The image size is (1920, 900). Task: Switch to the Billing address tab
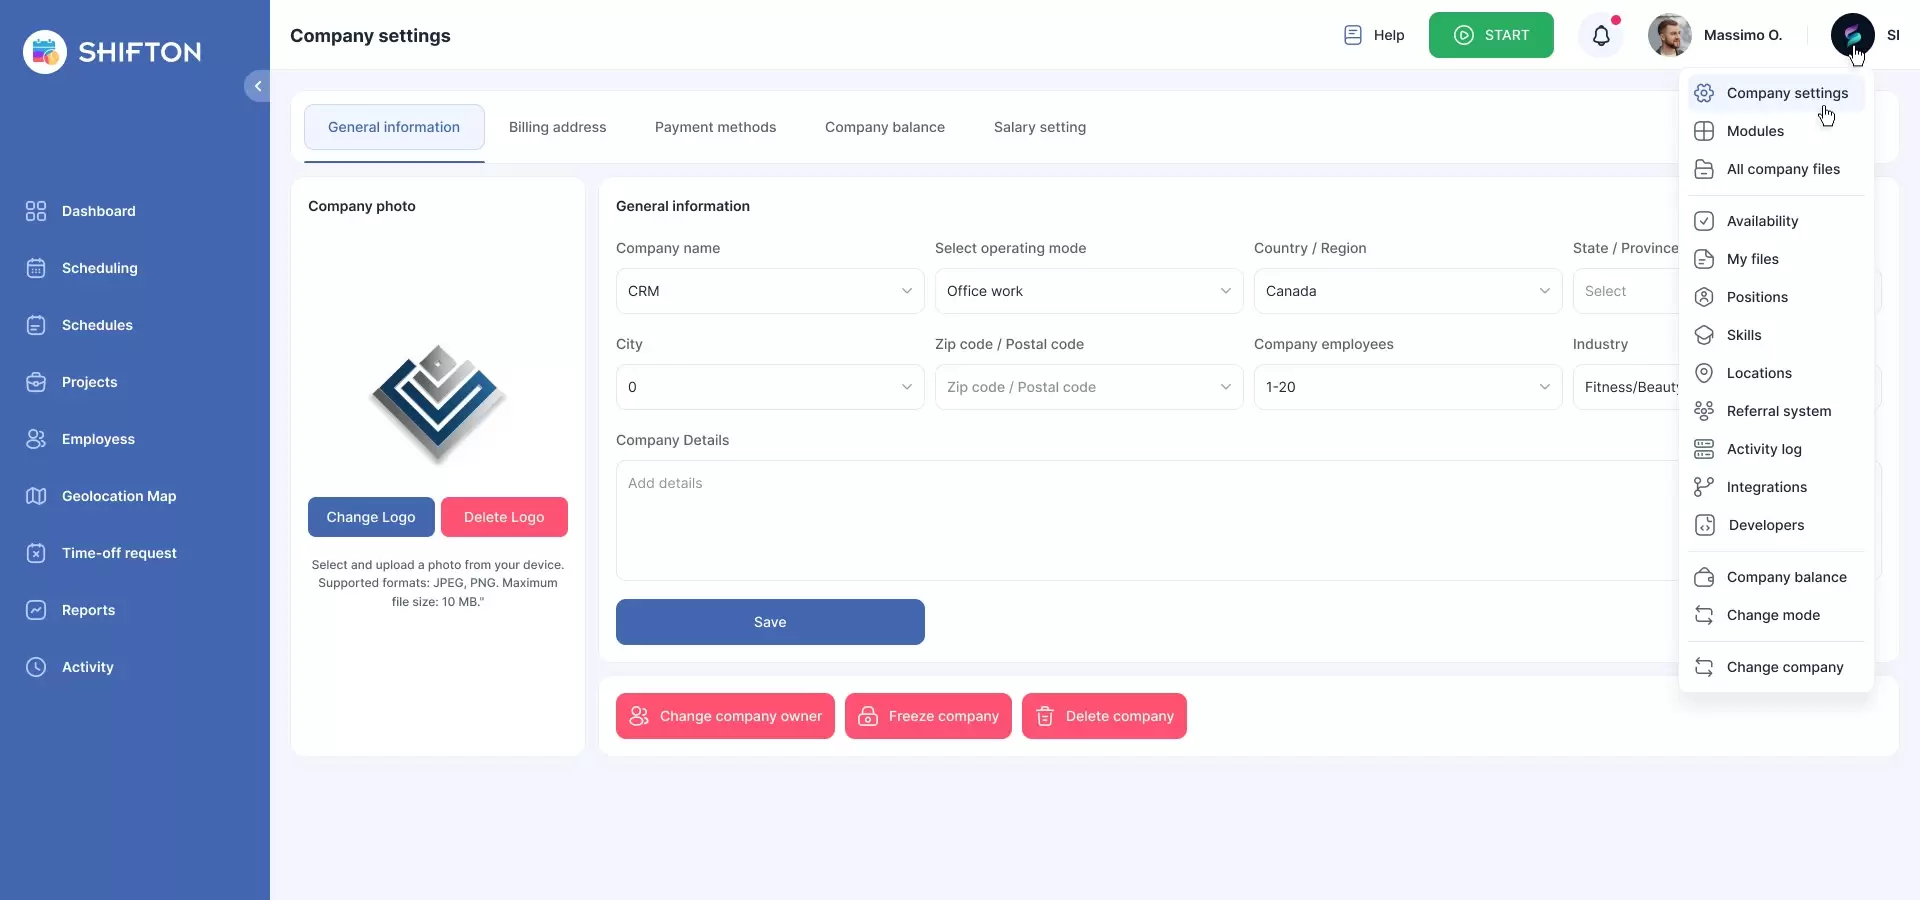point(557,127)
